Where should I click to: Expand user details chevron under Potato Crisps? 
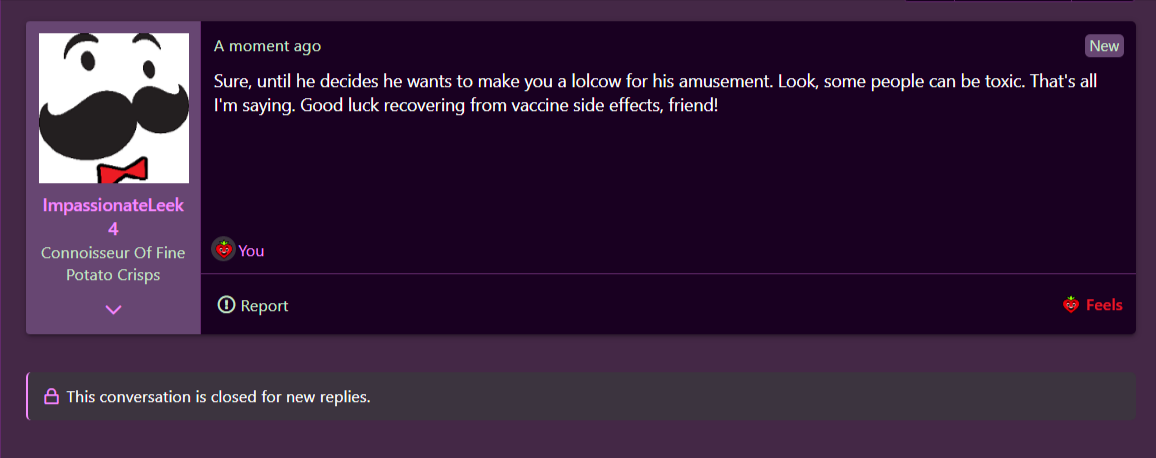pyautogui.click(x=114, y=310)
